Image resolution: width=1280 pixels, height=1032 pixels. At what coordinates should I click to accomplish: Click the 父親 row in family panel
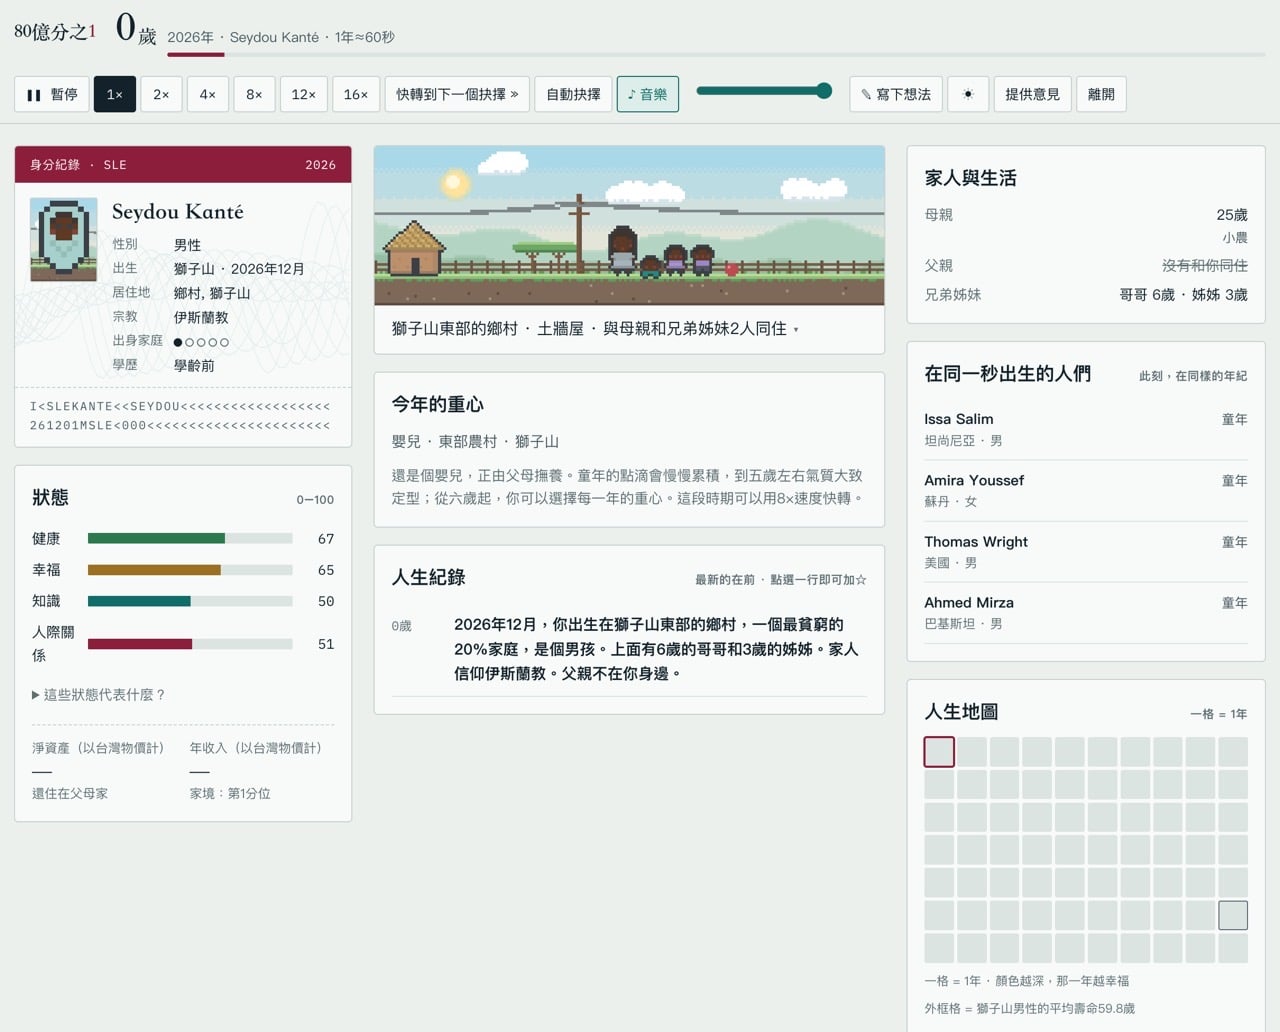coord(1085,266)
